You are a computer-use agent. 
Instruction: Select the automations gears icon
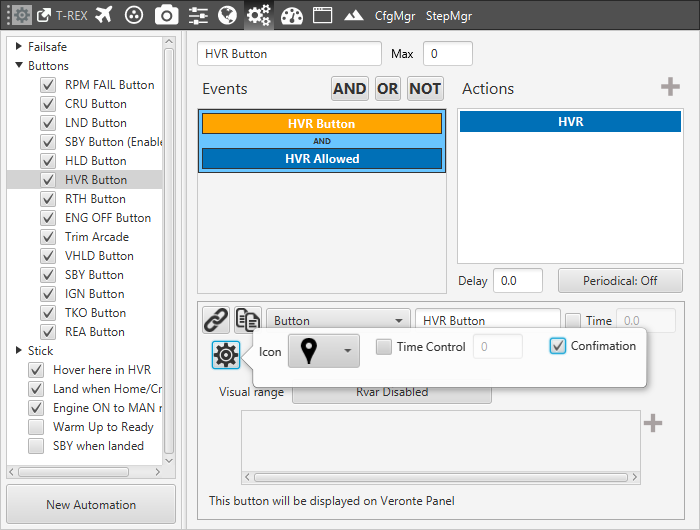click(259, 15)
